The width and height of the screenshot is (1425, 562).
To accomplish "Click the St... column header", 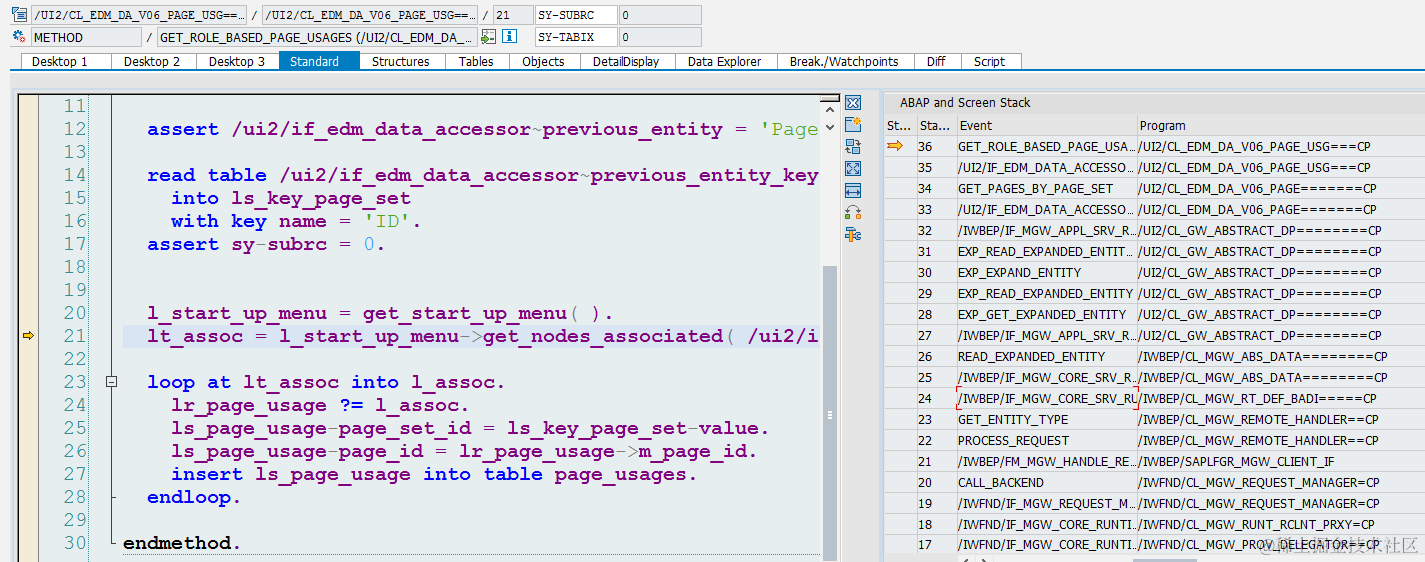I will coord(899,125).
